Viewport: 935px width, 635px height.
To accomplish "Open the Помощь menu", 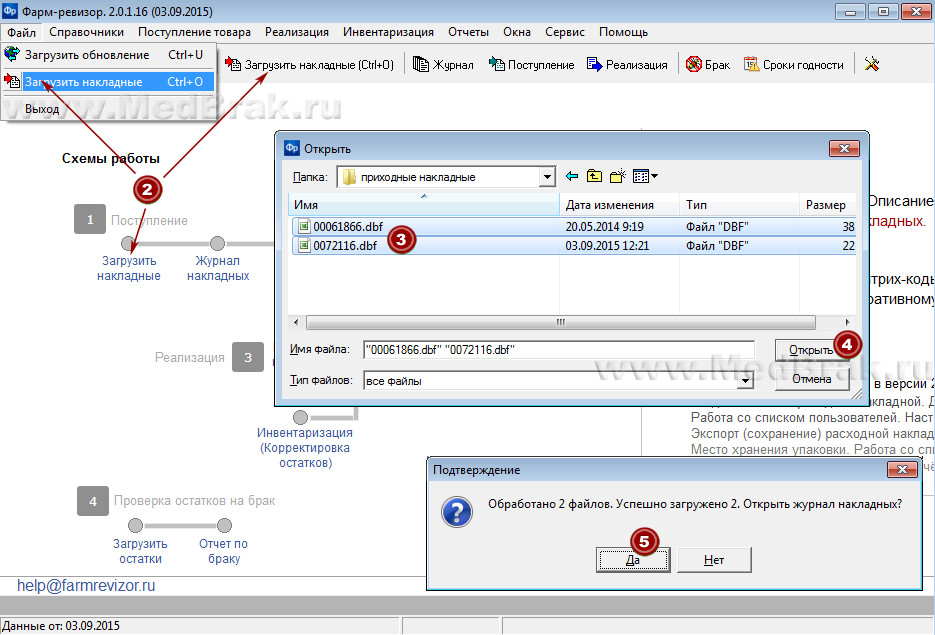I will pos(623,32).
